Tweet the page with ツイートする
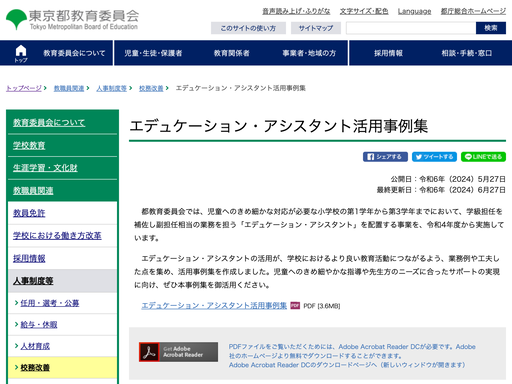Image resolution: width=512 pixels, height=384 pixels. tap(434, 157)
